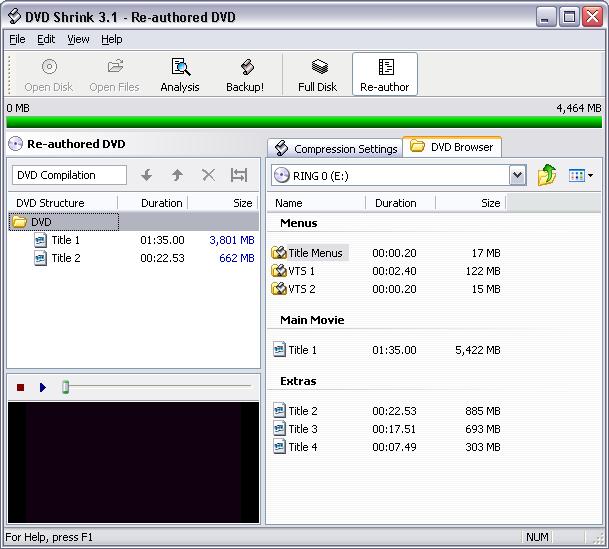Click the 303 MB size value
The image size is (609, 549).
click(483, 447)
